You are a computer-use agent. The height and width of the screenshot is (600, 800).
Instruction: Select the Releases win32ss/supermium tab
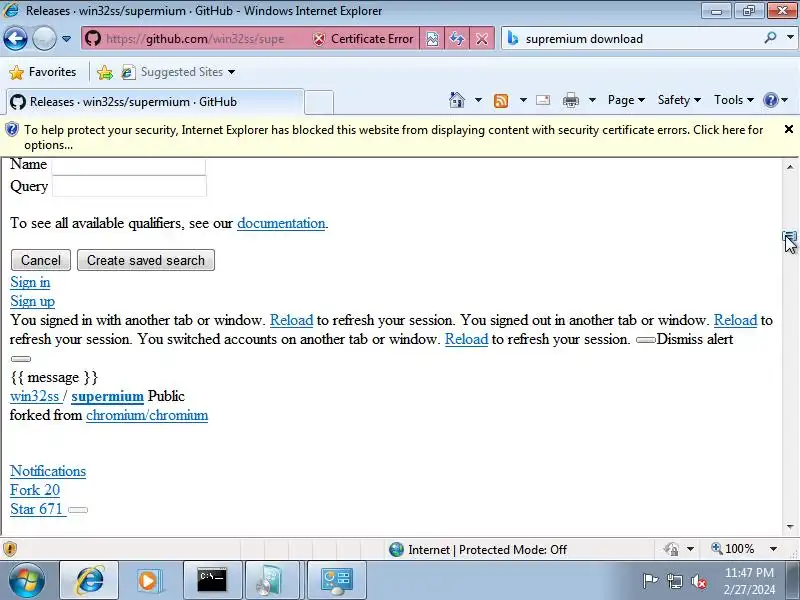[155, 102]
